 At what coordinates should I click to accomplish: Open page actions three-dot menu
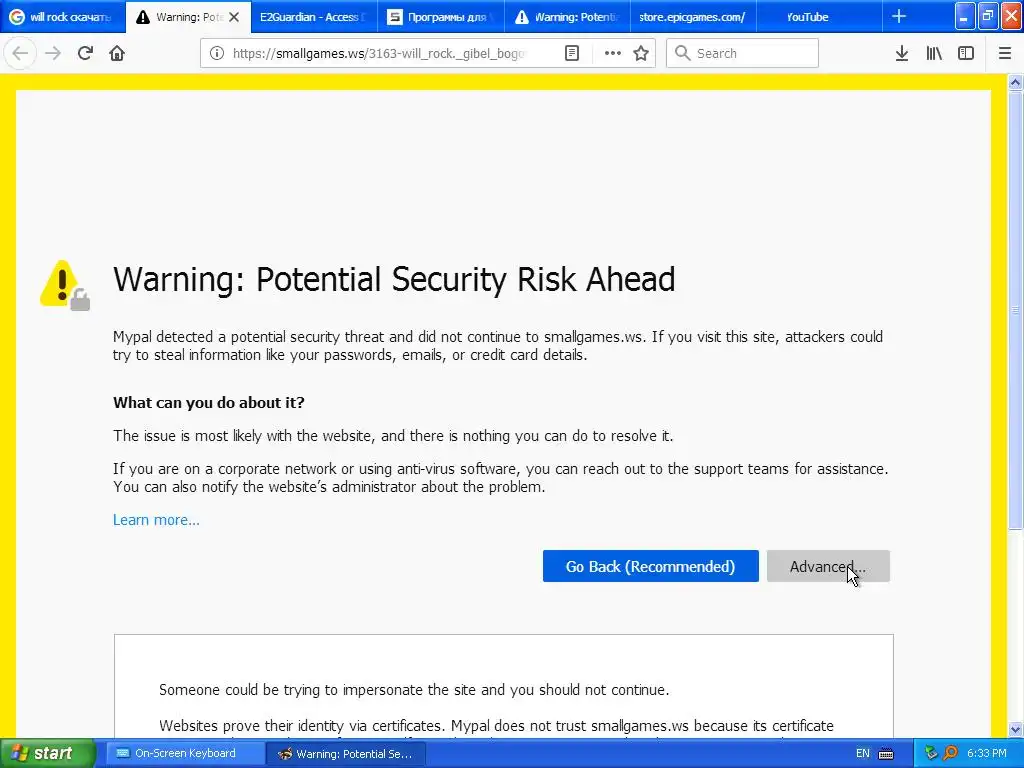(613, 53)
